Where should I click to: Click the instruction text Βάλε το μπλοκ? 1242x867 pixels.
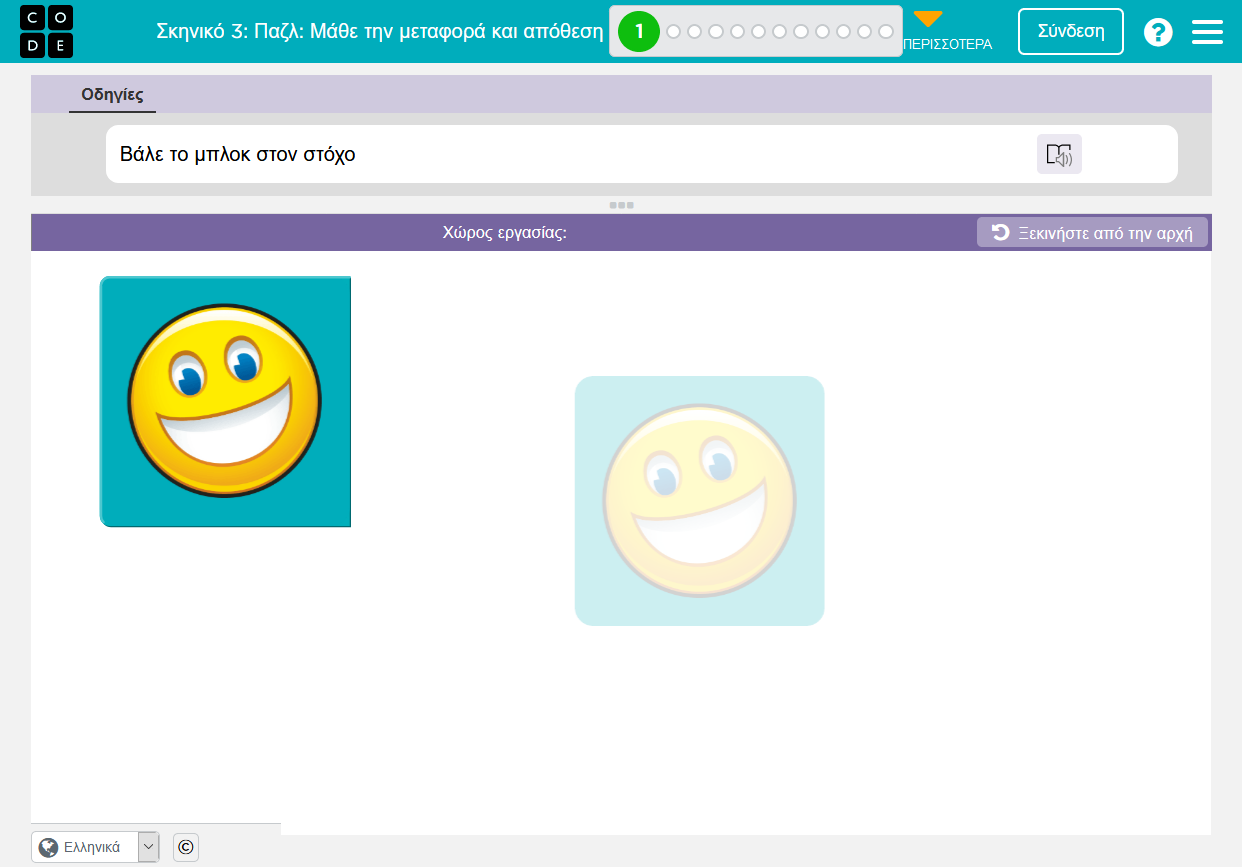[238, 154]
